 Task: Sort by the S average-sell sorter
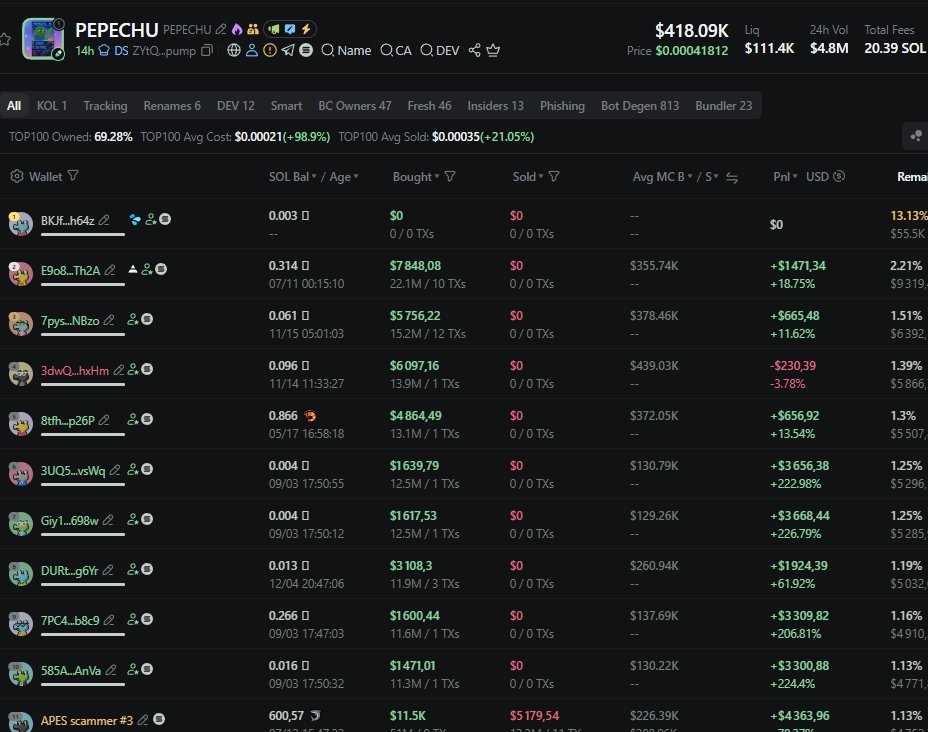[x=711, y=177]
